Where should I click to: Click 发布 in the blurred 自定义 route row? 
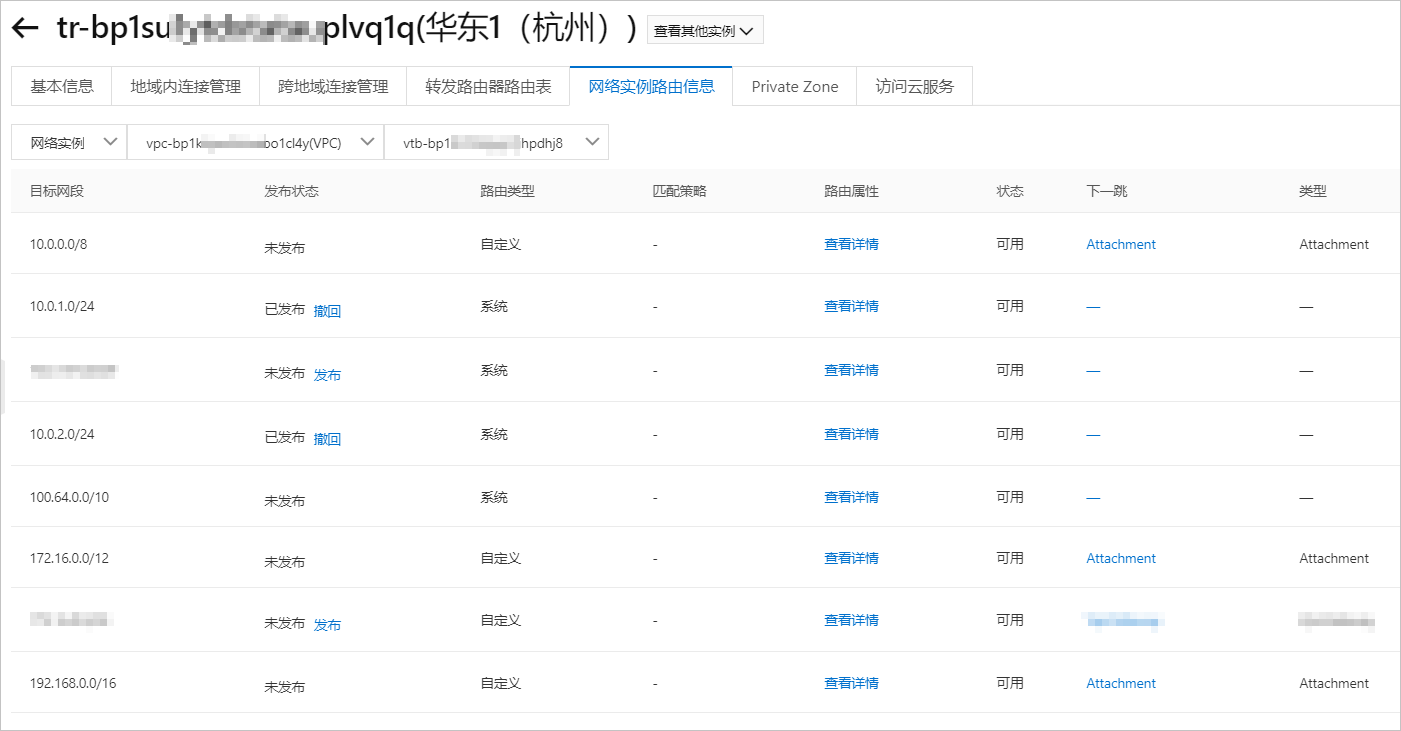point(327,625)
